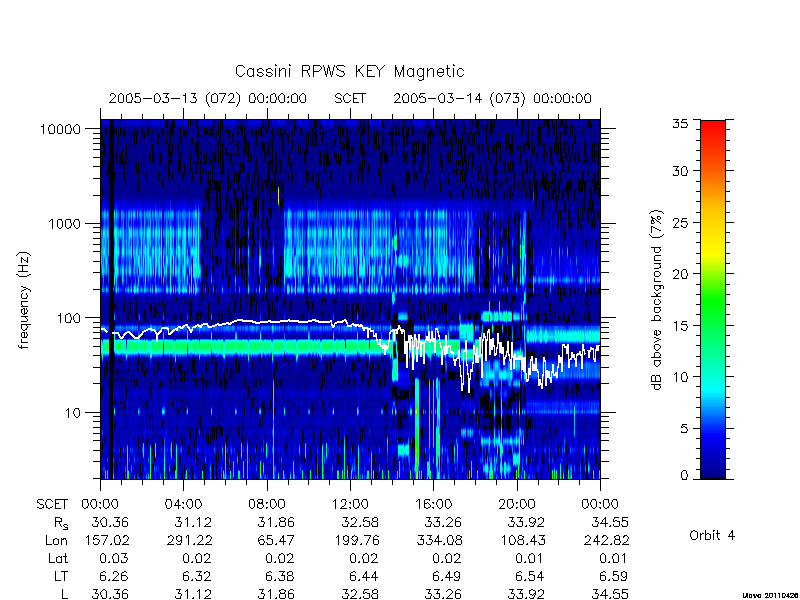Click Lon value 108.43

coord(525,540)
